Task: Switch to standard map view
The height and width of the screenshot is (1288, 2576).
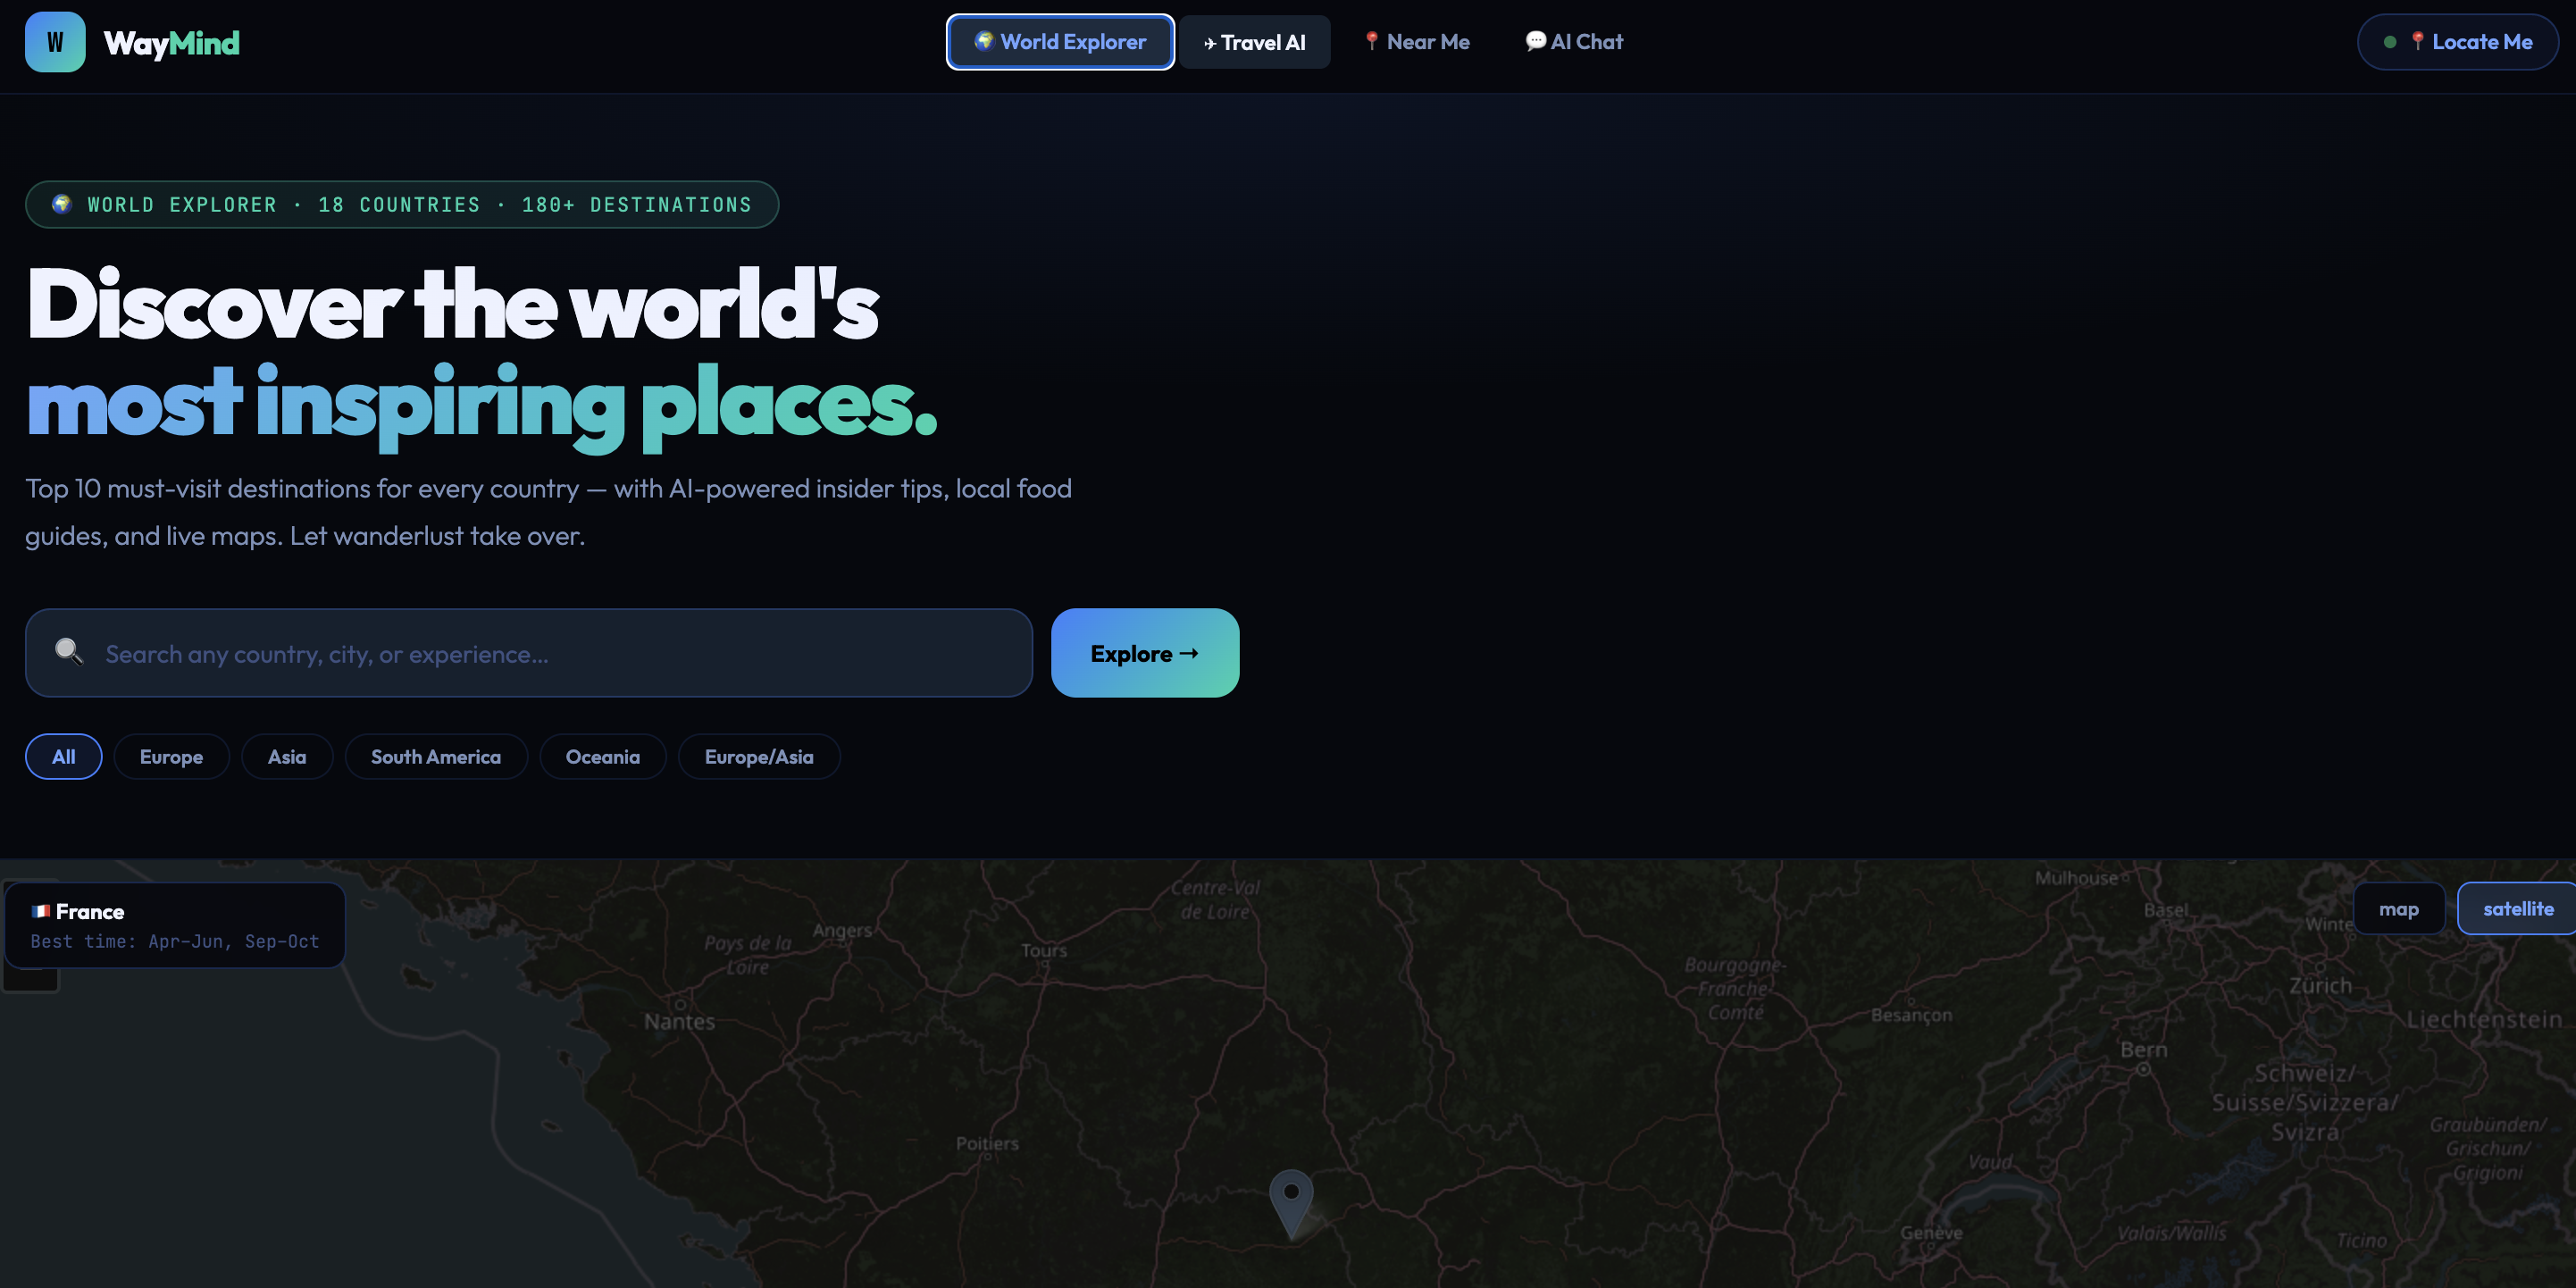Action: click(2398, 909)
